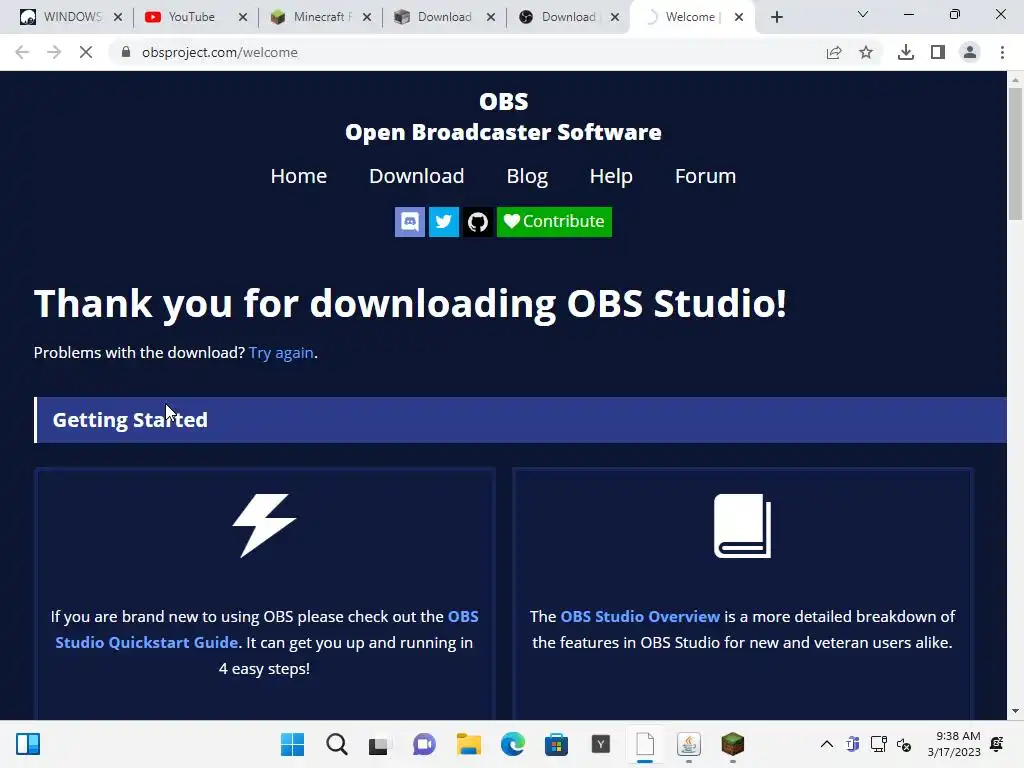This screenshot has width=1024, height=768.
Task: Open the Forum menu link
Action: [x=705, y=176]
